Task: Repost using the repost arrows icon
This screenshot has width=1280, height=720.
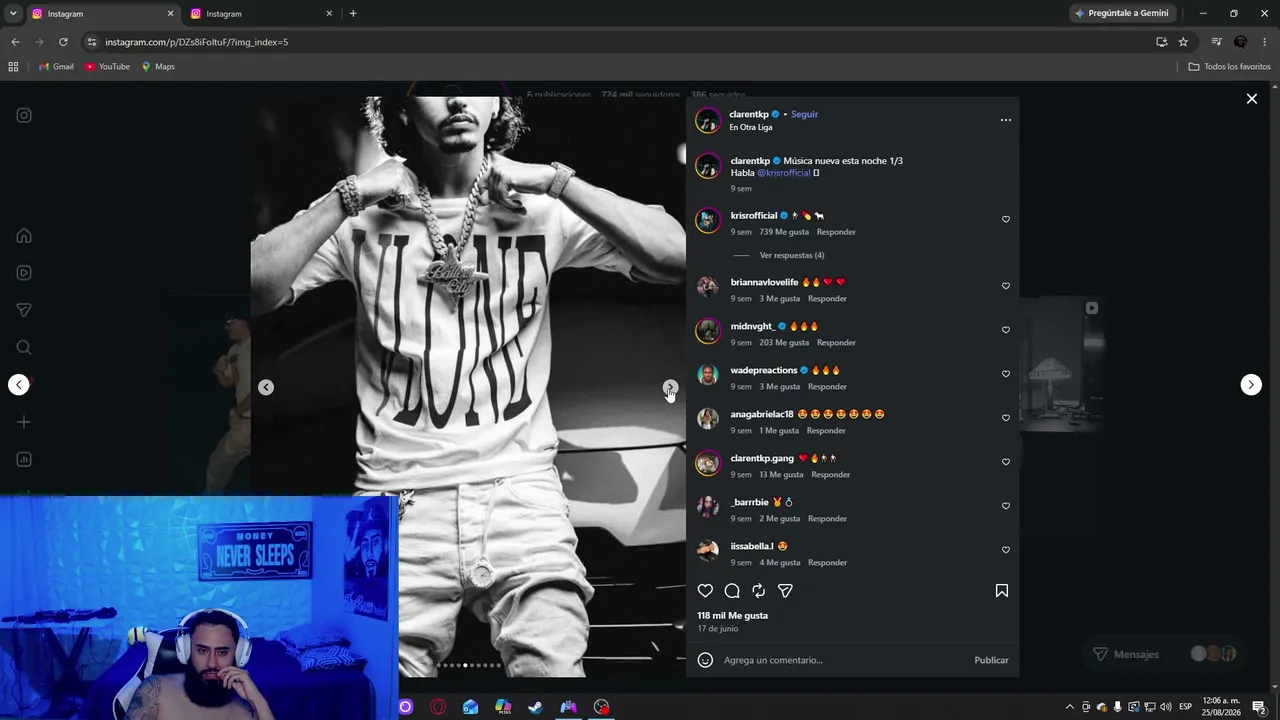Action: point(758,591)
